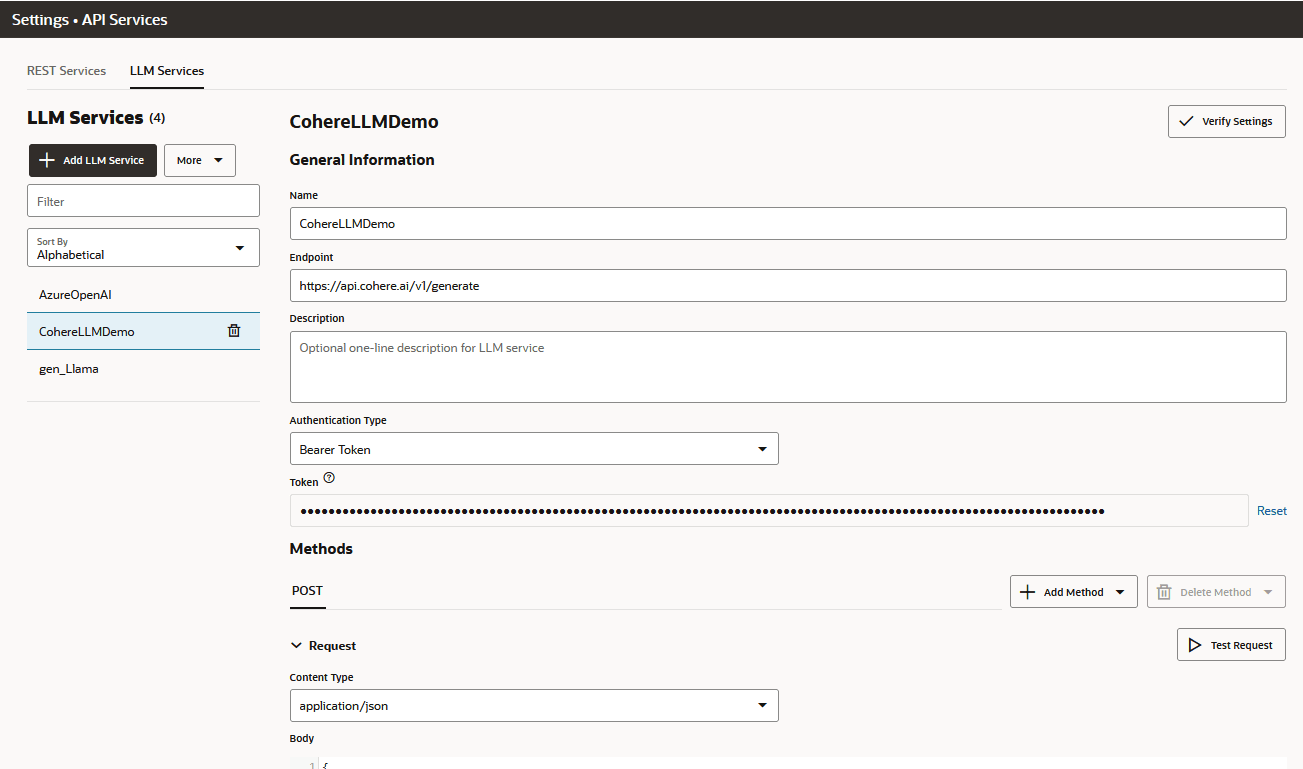Expand the Add Method dropdown arrow
This screenshot has height=769, width=1303.
[x=1119, y=591]
